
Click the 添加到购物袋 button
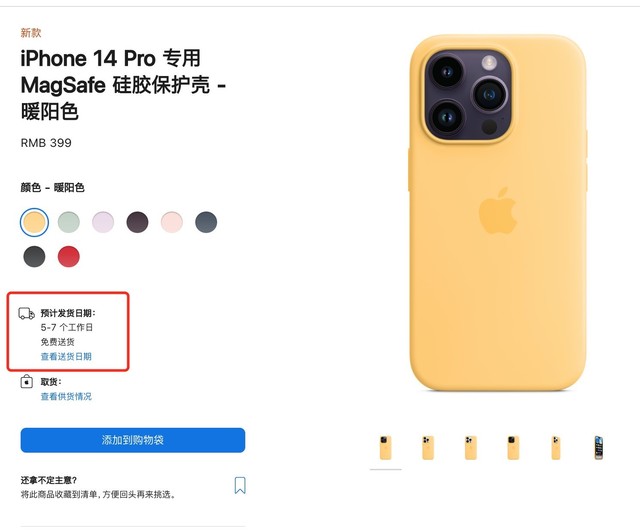[133, 440]
